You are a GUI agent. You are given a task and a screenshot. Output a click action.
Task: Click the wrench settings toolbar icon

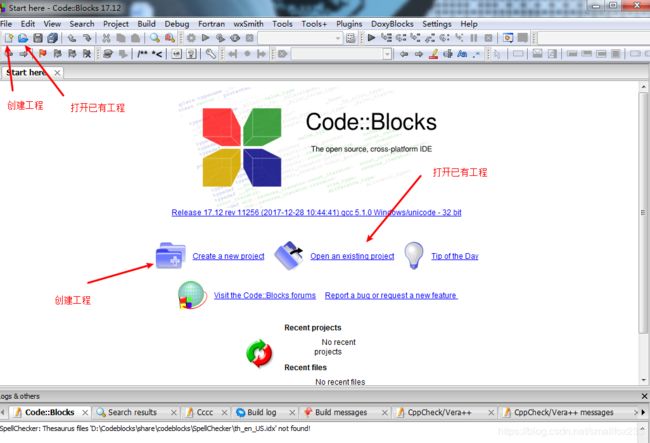211,53
